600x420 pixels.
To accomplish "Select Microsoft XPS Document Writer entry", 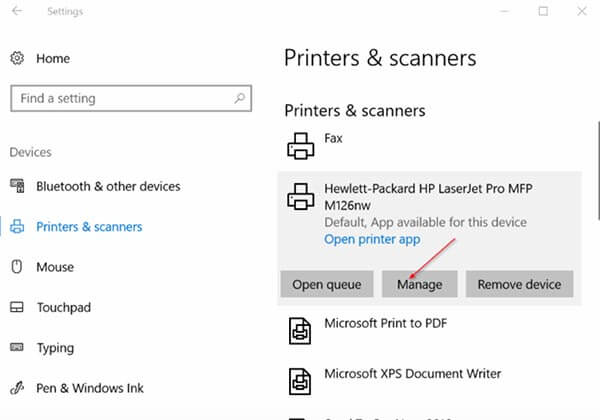I will click(429, 381).
